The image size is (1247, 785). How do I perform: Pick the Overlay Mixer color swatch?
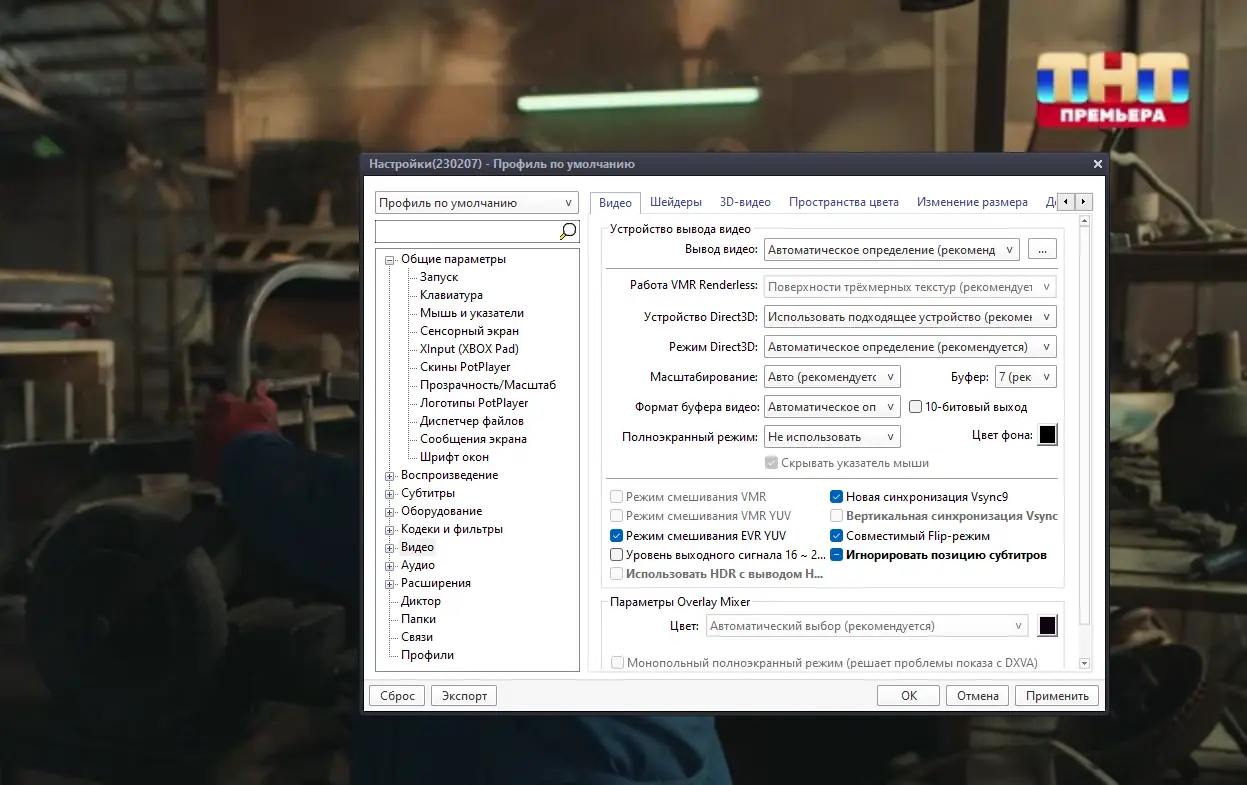1047,626
